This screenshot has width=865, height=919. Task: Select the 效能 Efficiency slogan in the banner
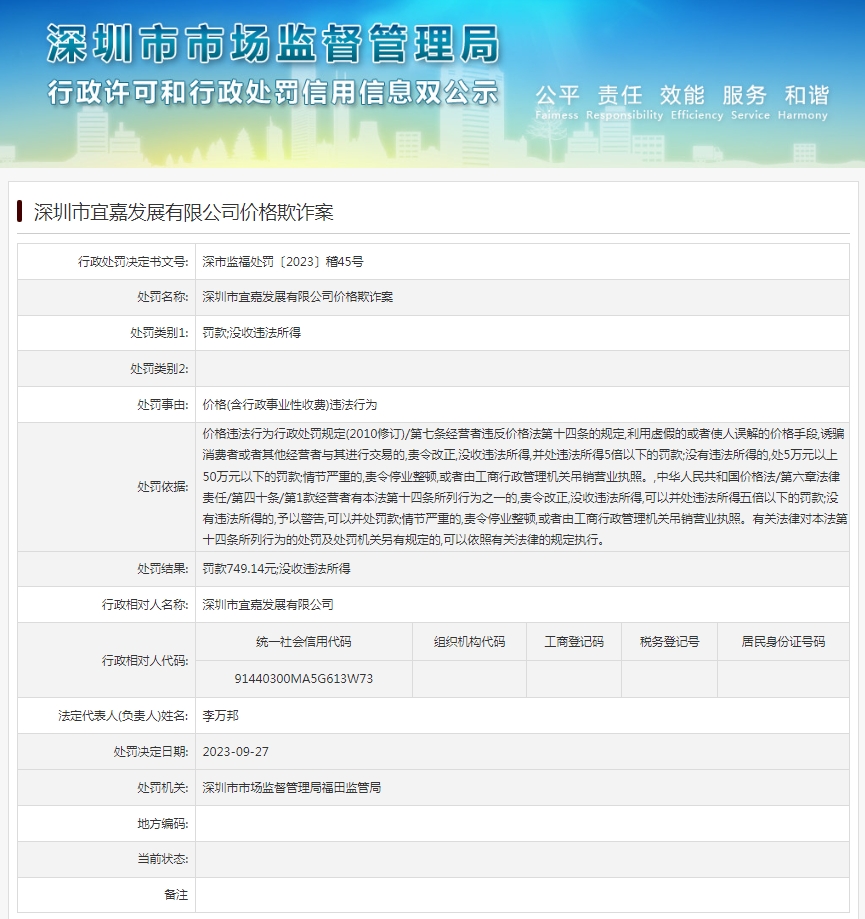tap(697, 102)
